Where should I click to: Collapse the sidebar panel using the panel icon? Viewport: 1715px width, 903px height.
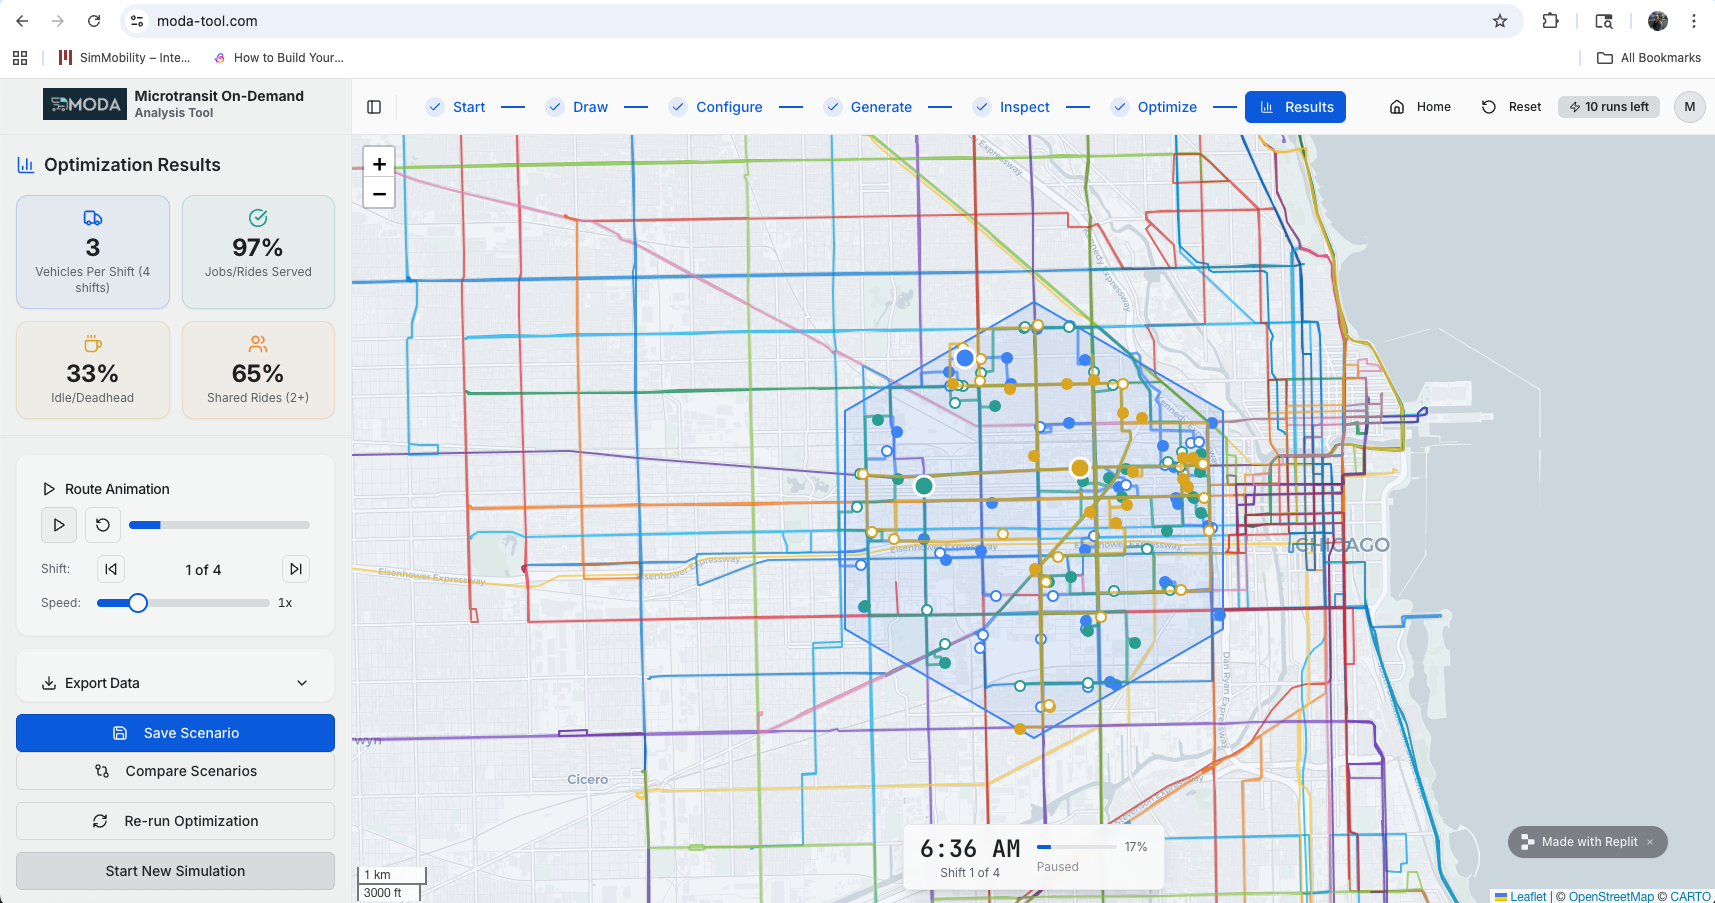pyautogui.click(x=374, y=106)
